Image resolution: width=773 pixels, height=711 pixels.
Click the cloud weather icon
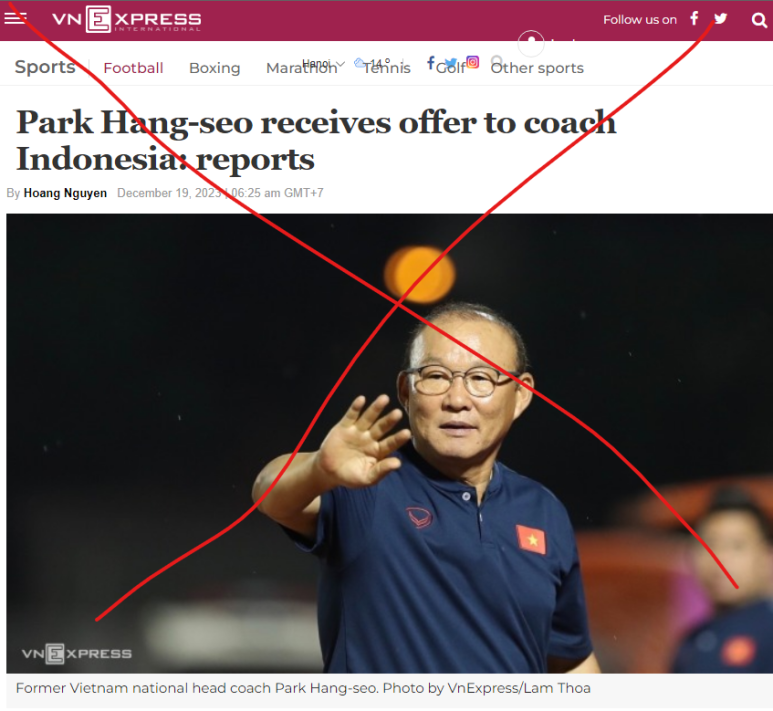[360, 63]
